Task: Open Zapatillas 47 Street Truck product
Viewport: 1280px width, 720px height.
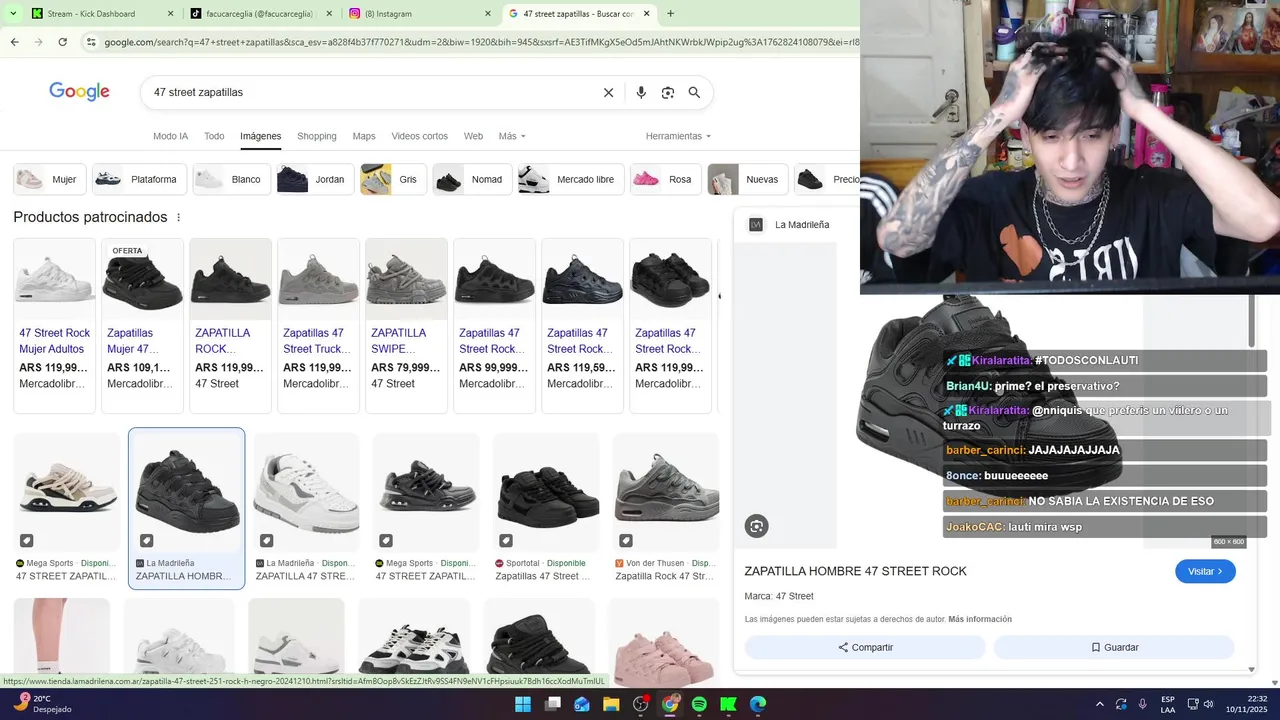Action: tap(318, 325)
